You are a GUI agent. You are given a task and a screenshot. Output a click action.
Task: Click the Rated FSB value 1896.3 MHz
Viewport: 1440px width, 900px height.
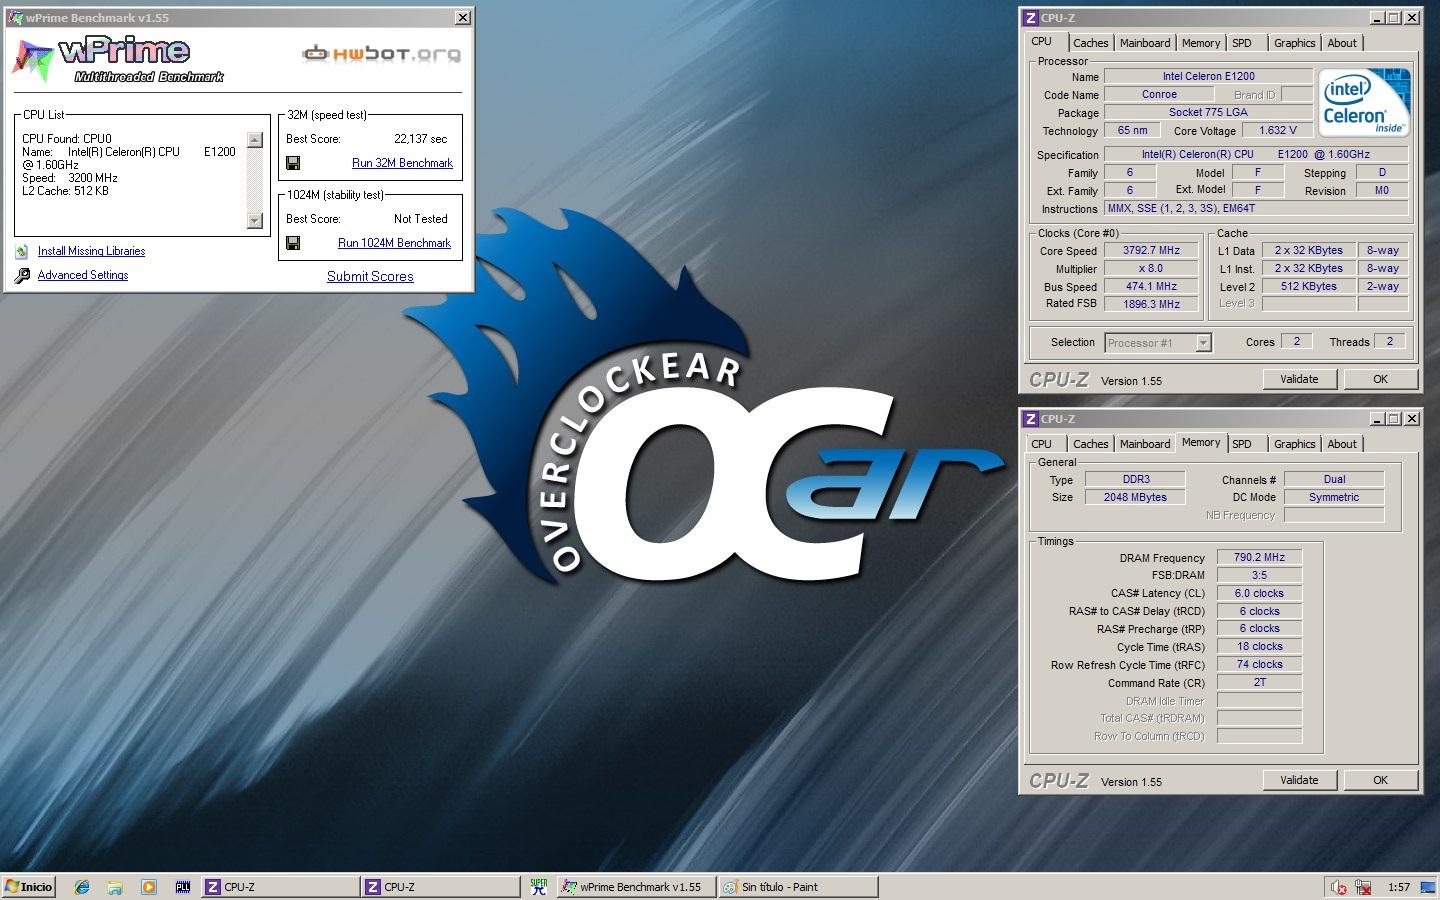(1151, 304)
